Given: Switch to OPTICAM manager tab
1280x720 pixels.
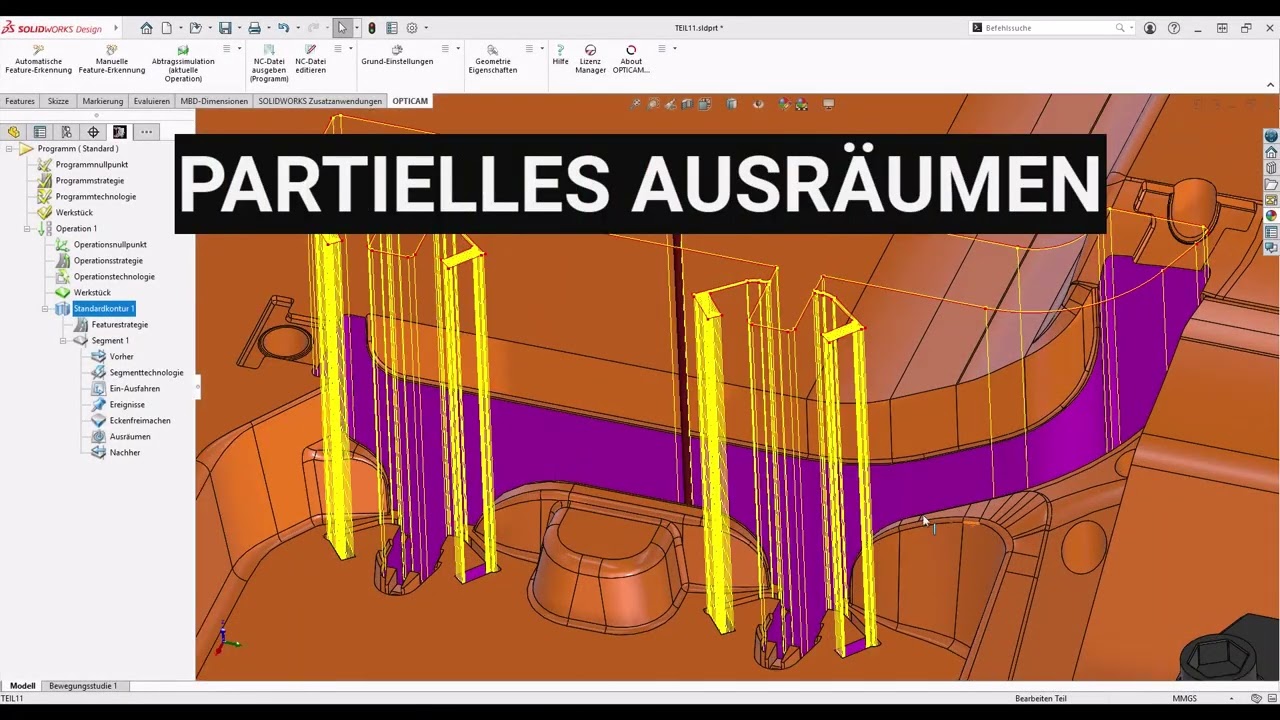Looking at the screenshot, I should tap(120, 132).
